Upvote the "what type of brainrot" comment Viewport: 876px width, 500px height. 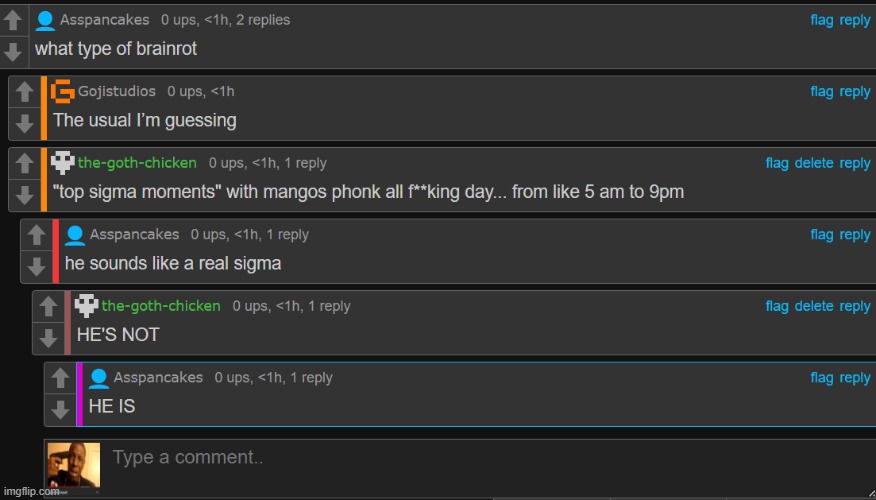click(x=13, y=20)
